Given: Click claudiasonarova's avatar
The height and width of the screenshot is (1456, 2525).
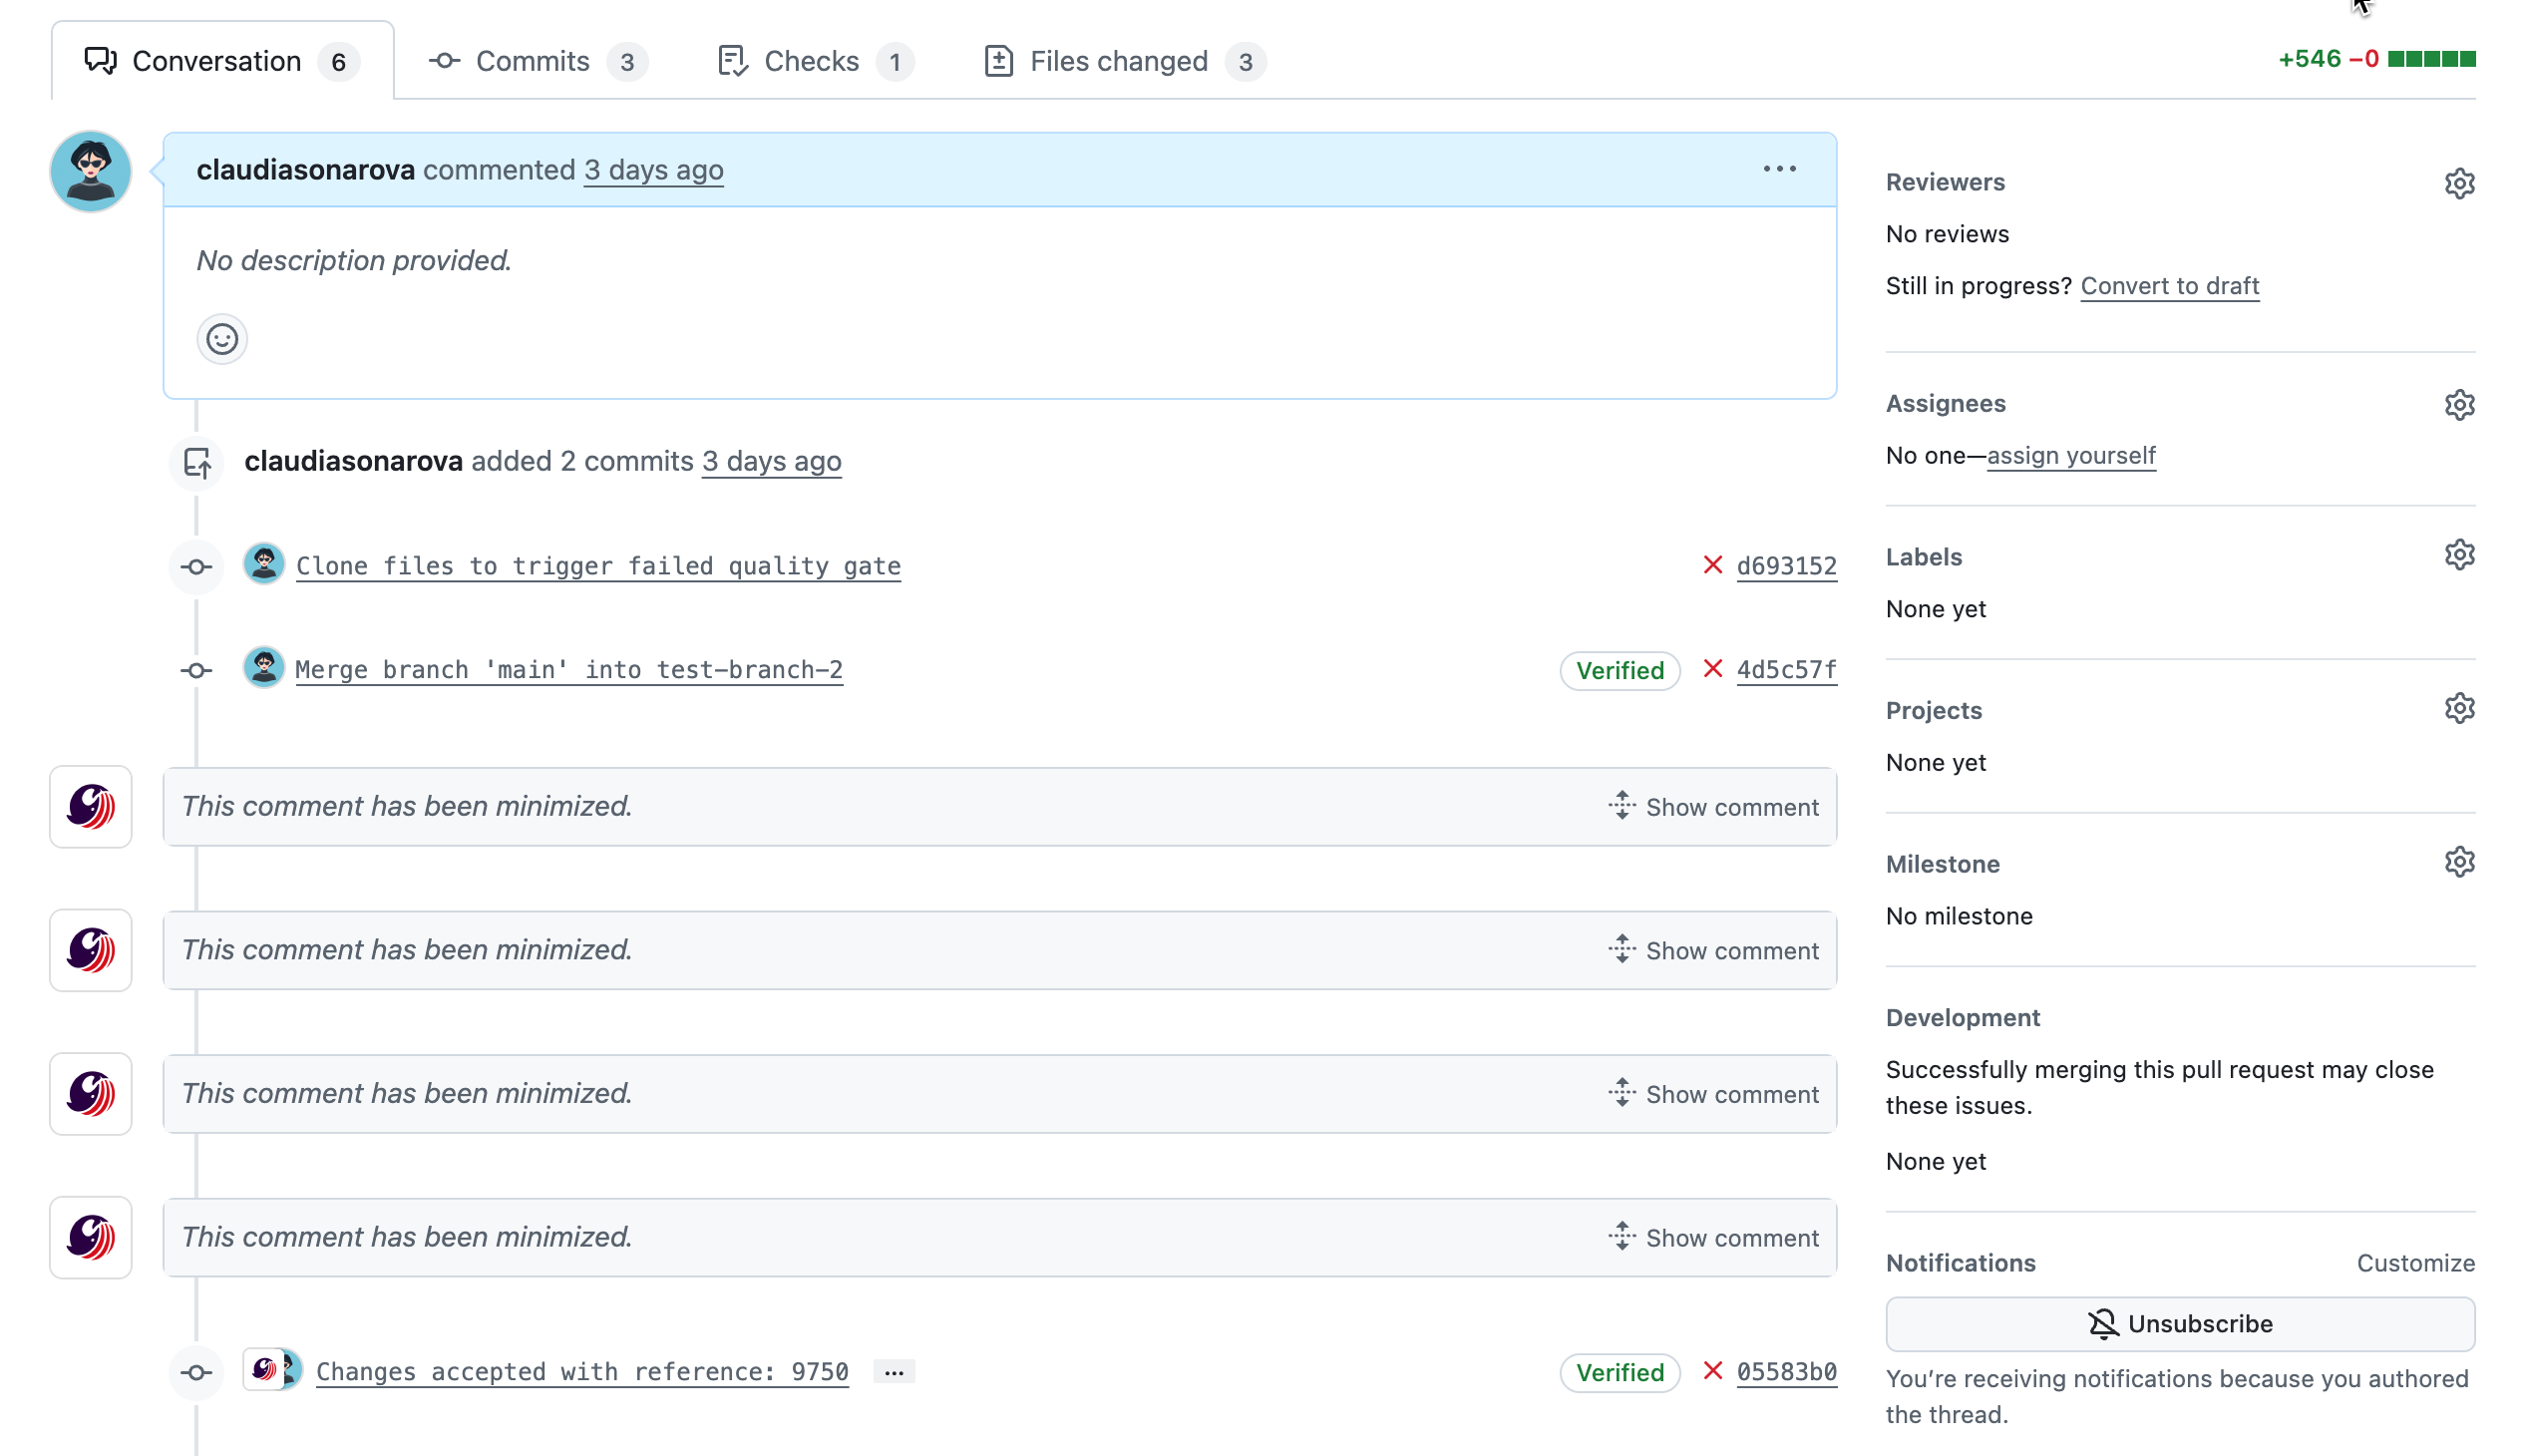Looking at the screenshot, I should coord(89,170).
